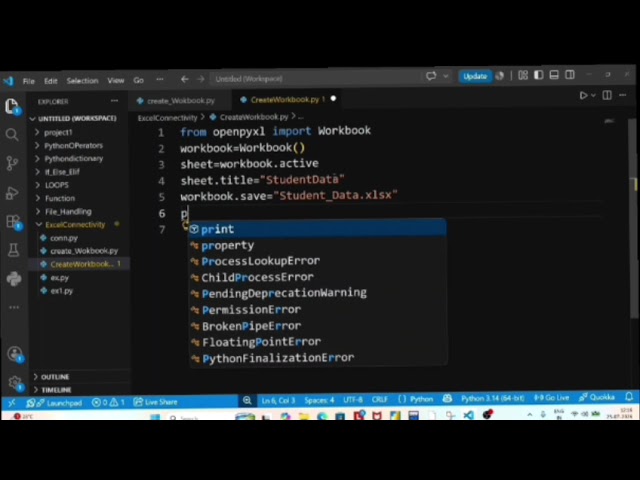The width and height of the screenshot is (640, 480).
Task: Open the notifications bell icon
Action: coord(629,396)
